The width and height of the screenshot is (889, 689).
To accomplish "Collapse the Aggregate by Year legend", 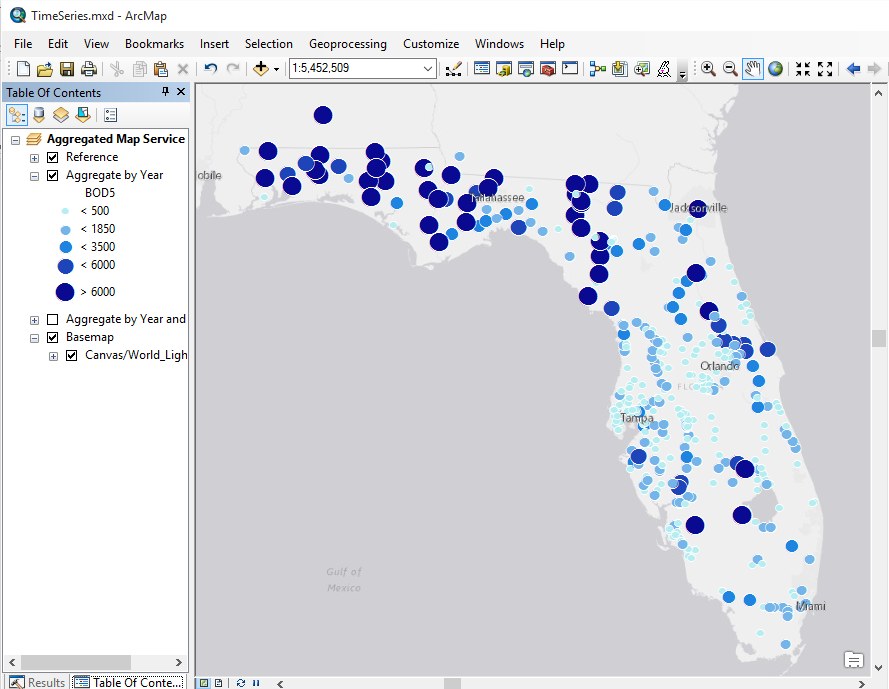I will click(35, 175).
